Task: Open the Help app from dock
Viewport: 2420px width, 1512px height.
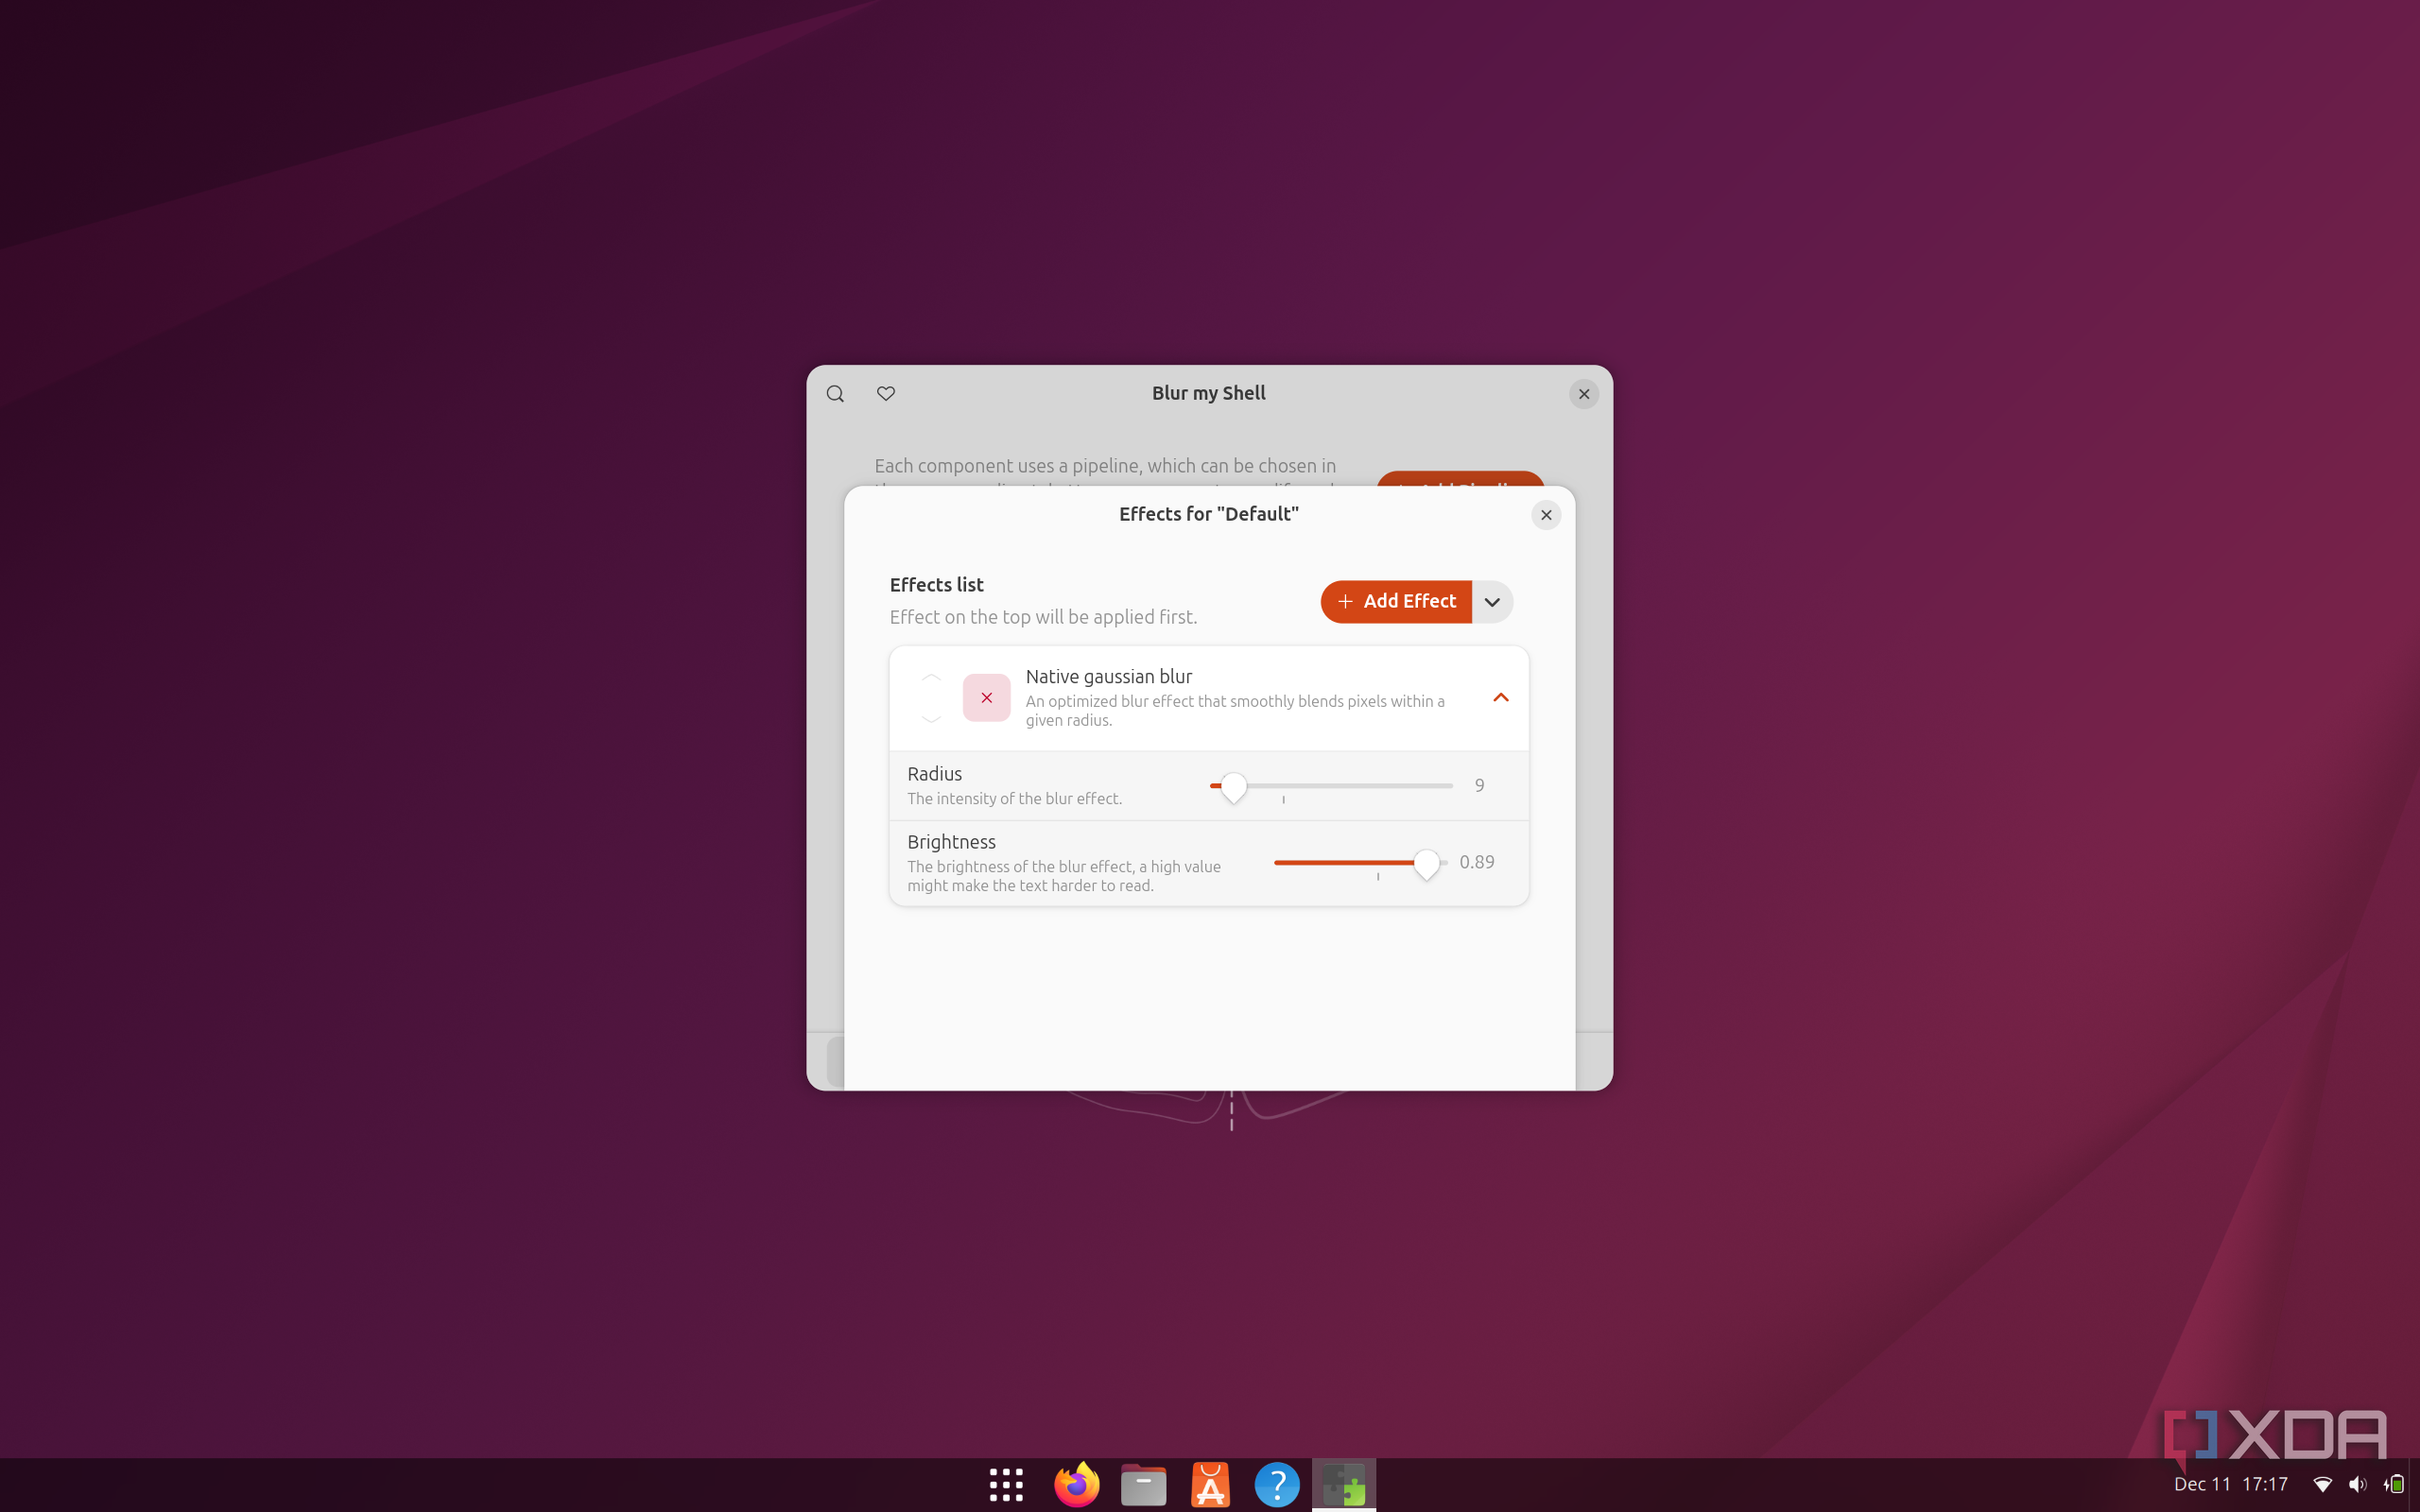Action: [x=1277, y=1485]
